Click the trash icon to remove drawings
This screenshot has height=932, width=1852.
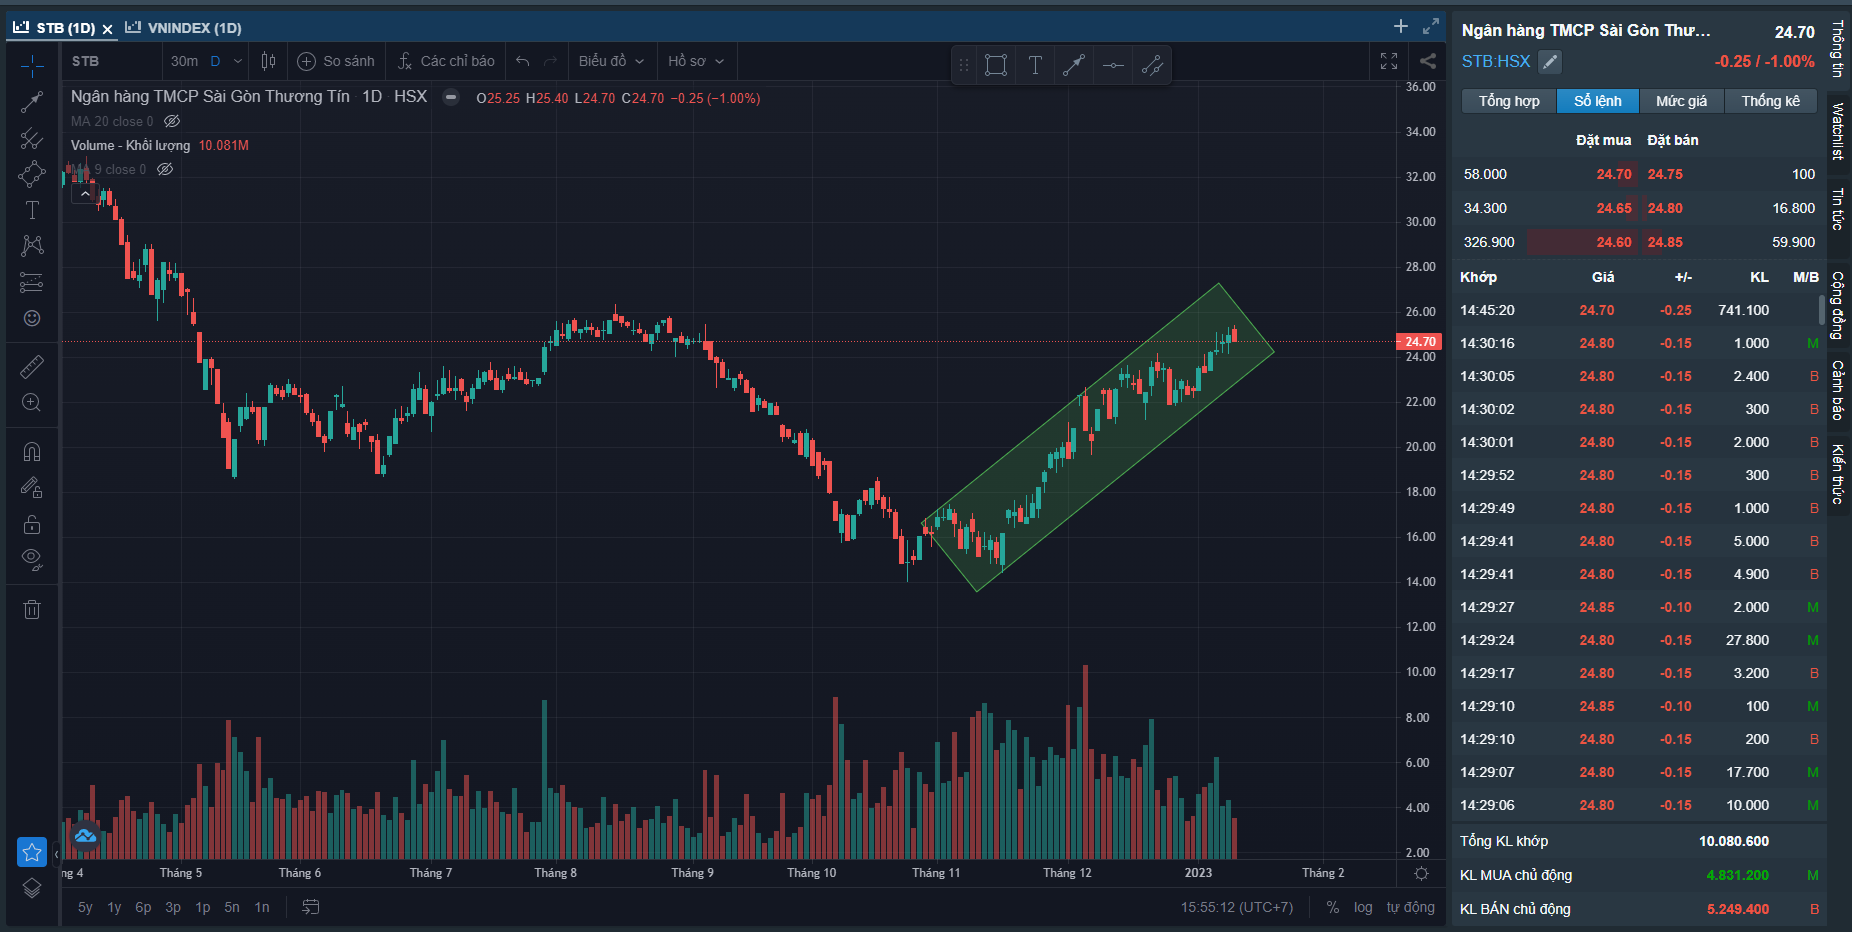pos(32,609)
